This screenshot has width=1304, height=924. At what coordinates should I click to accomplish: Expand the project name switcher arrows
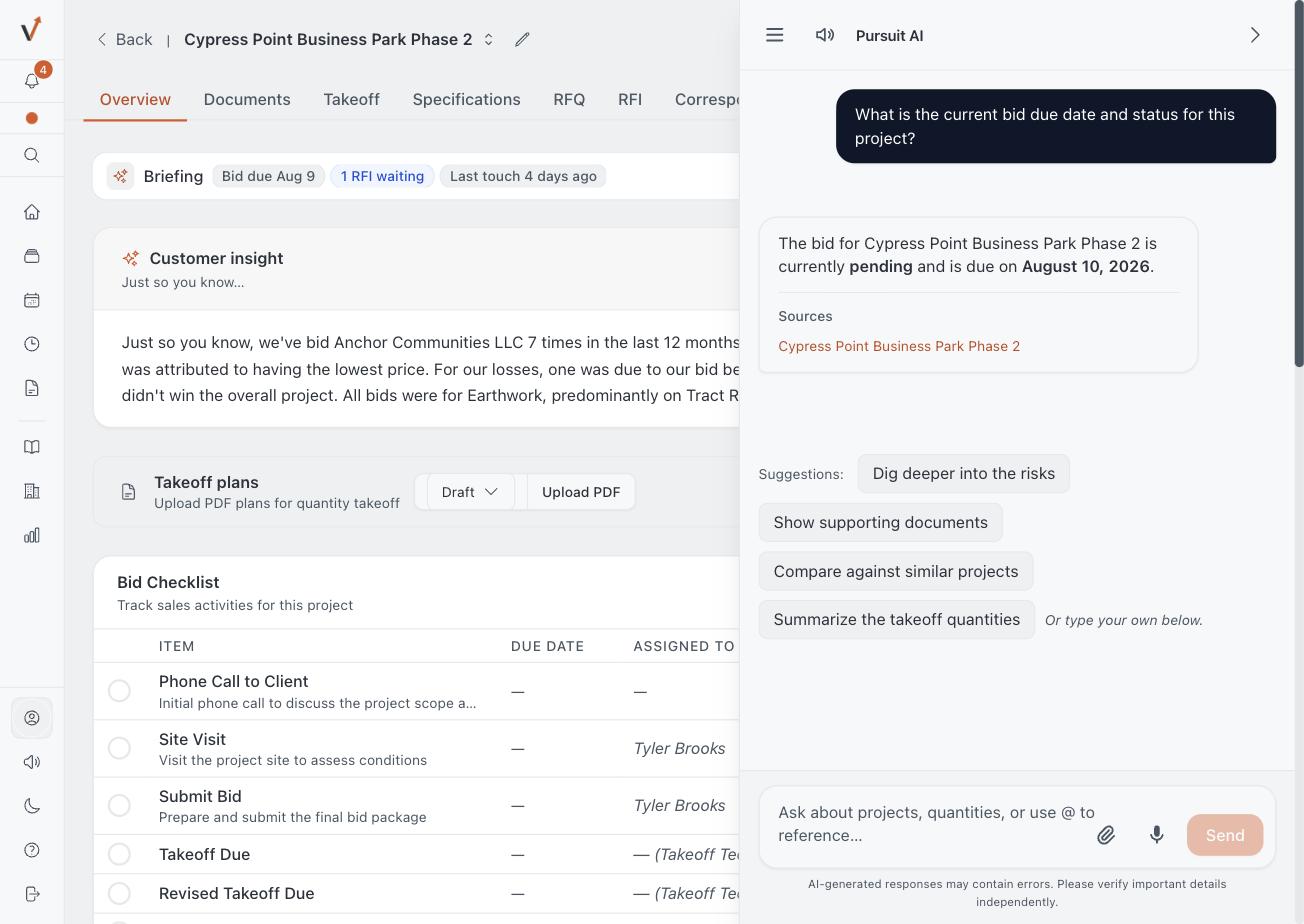point(489,40)
